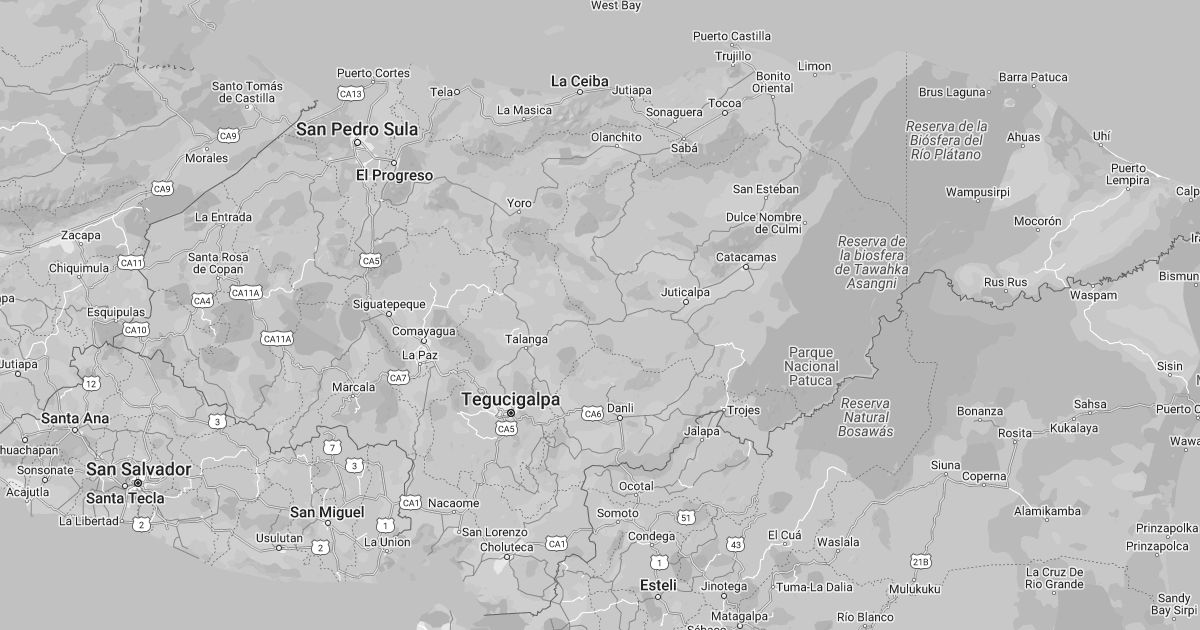The width and height of the screenshot is (1200, 630).
Task: Click the Puerto Castilla label
Action: pos(732,37)
